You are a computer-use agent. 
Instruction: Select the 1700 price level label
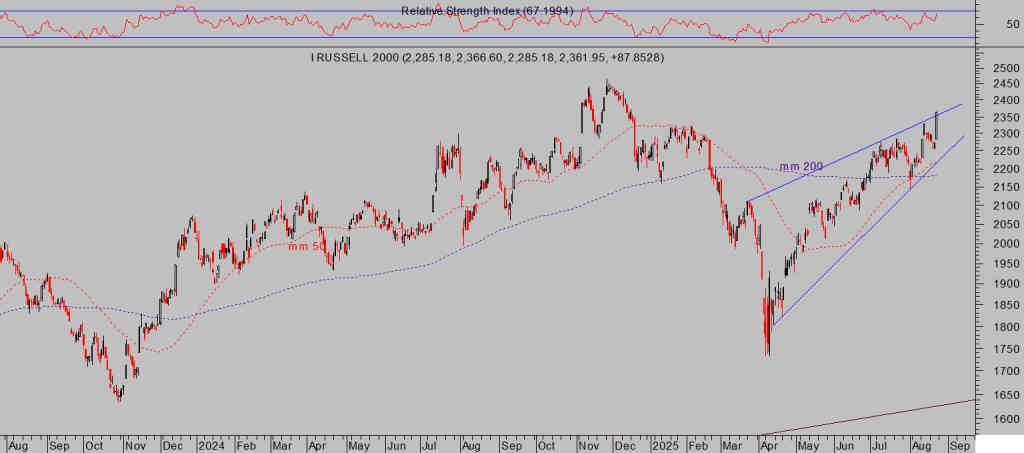point(1004,372)
